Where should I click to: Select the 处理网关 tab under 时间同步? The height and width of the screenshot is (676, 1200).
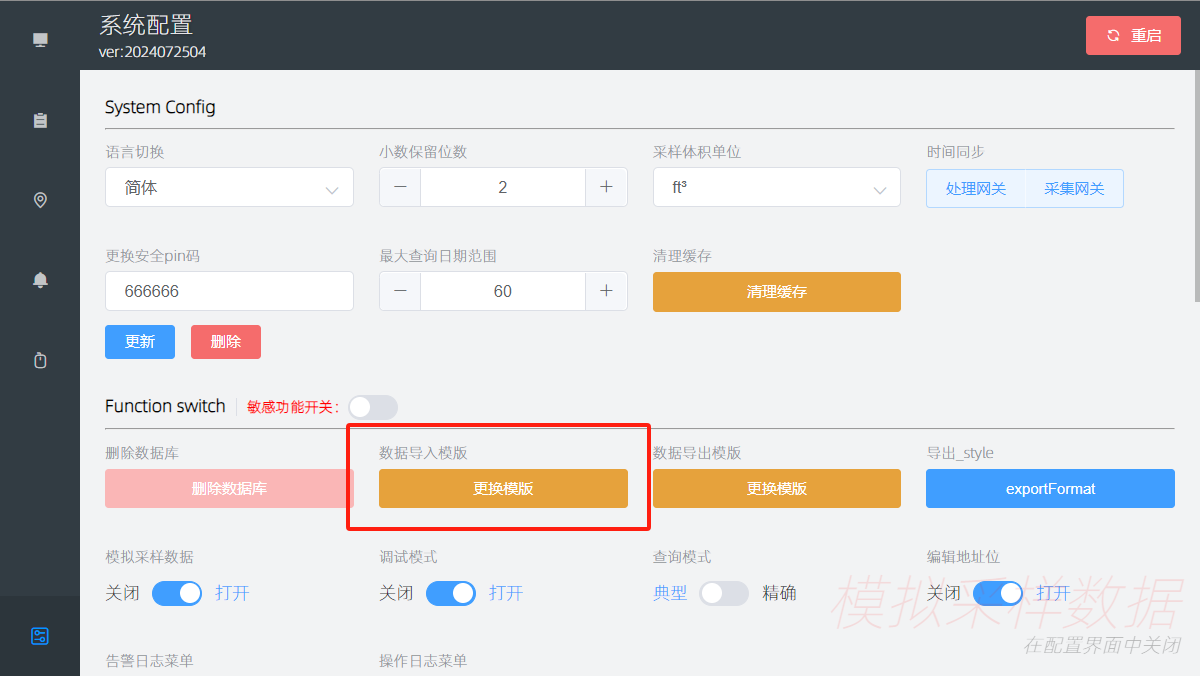click(x=975, y=188)
